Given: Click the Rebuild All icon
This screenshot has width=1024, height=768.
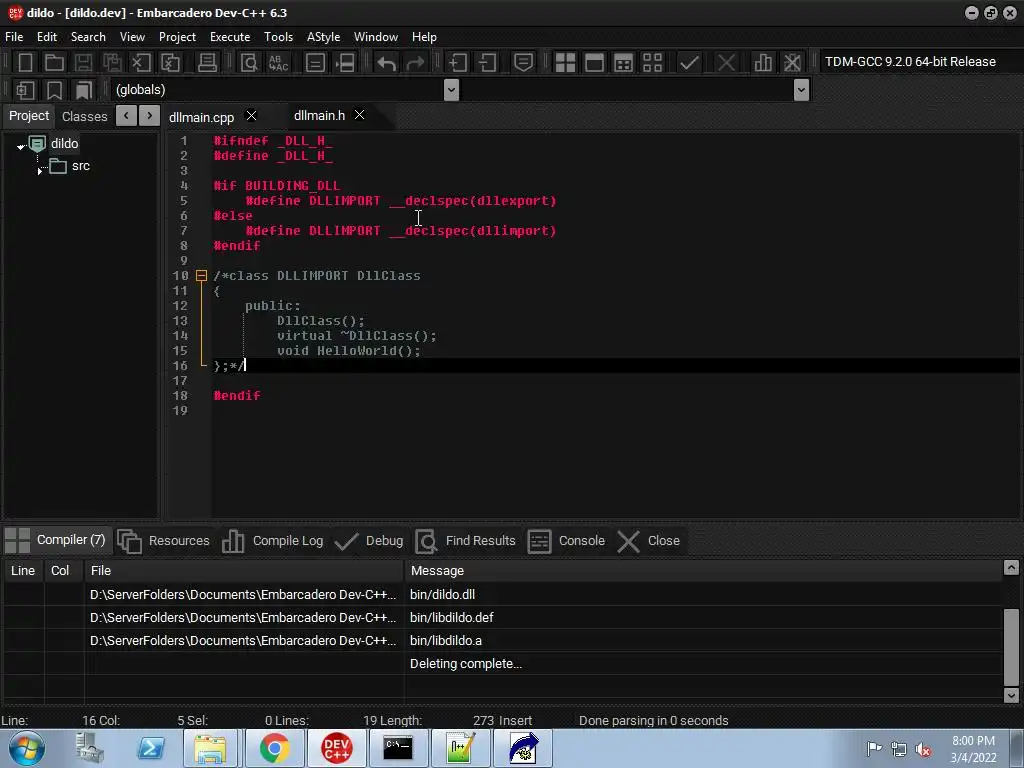Looking at the screenshot, I should pyautogui.click(x=652, y=63).
